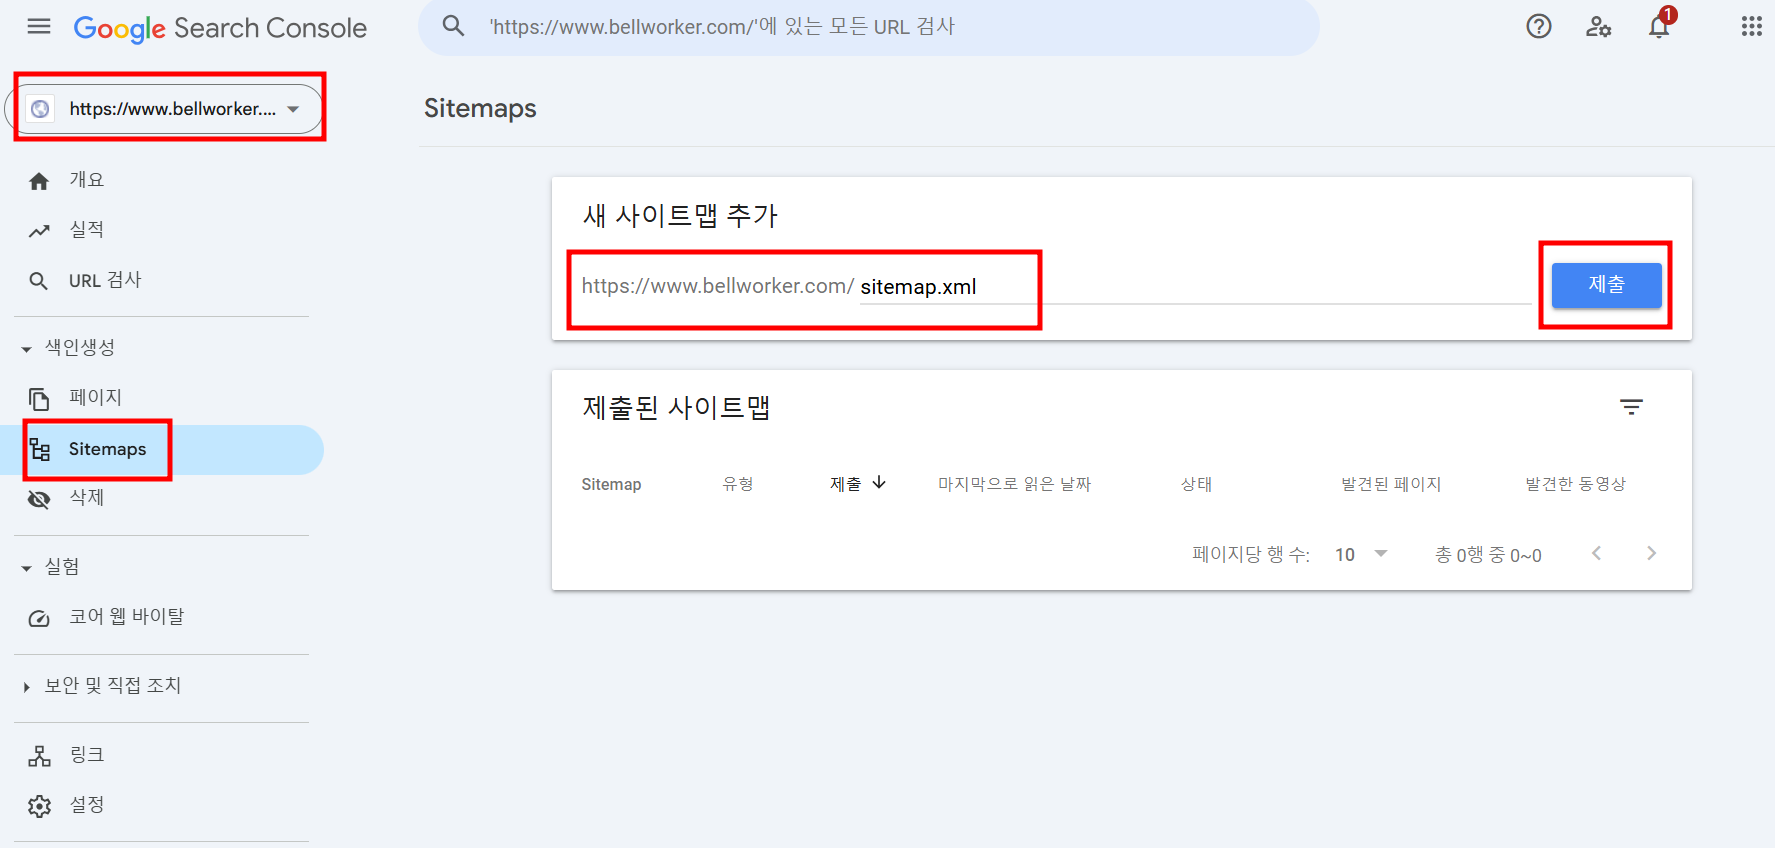Click the Sitemaps page heading

(x=480, y=108)
